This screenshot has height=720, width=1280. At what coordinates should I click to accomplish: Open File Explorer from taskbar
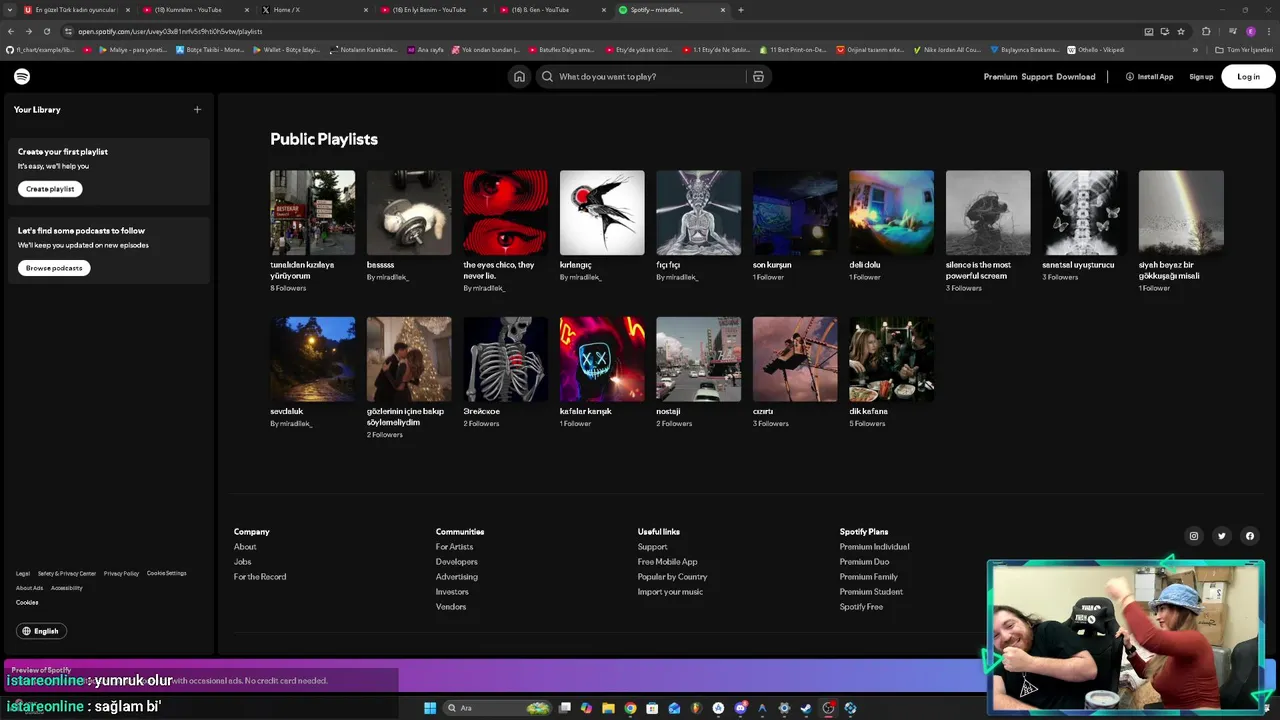point(608,708)
